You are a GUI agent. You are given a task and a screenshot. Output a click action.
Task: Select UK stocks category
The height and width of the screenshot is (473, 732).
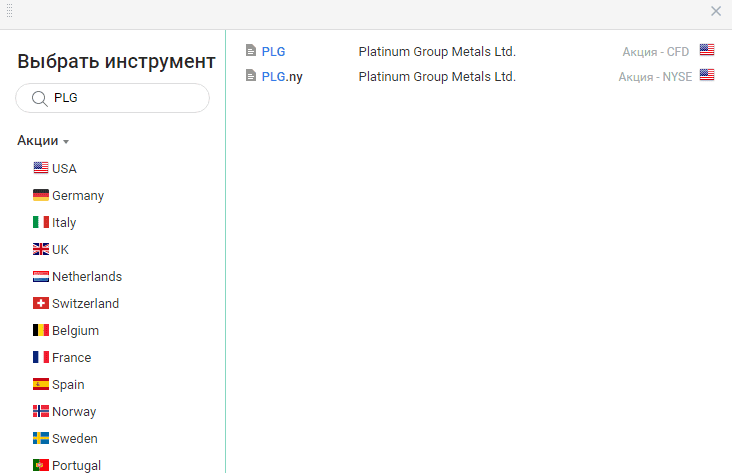[60, 250]
